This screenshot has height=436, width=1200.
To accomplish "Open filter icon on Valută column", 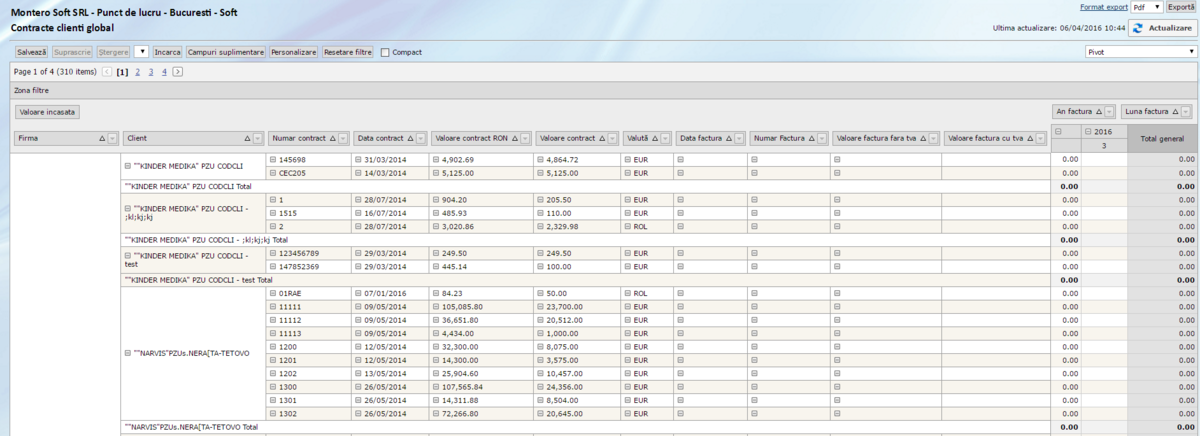I will 665,138.
